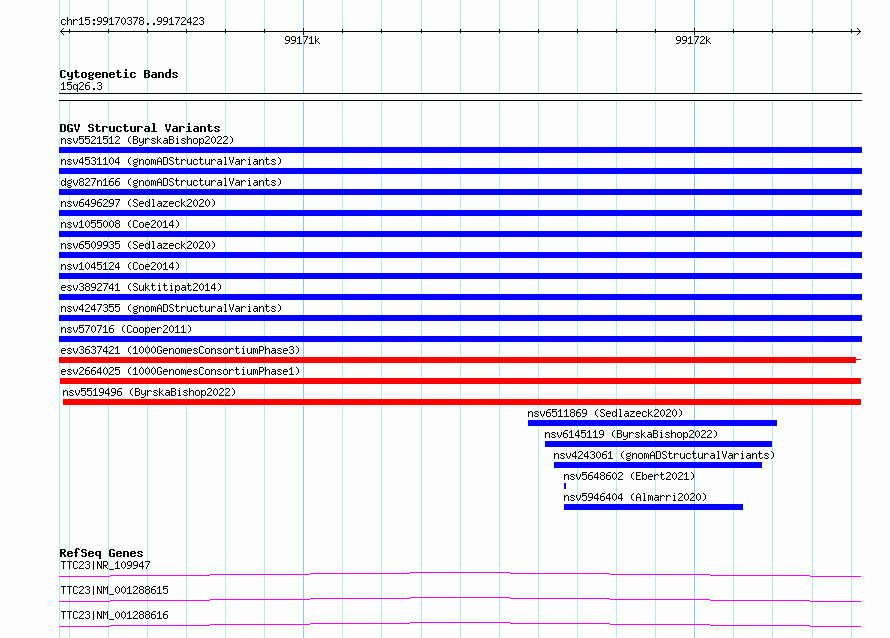Image resolution: width=890 pixels, height=638 pixels.
Task: Click the tiny nsv5648602 (Ebert2021) marker
Action: [x=565, y=486]
